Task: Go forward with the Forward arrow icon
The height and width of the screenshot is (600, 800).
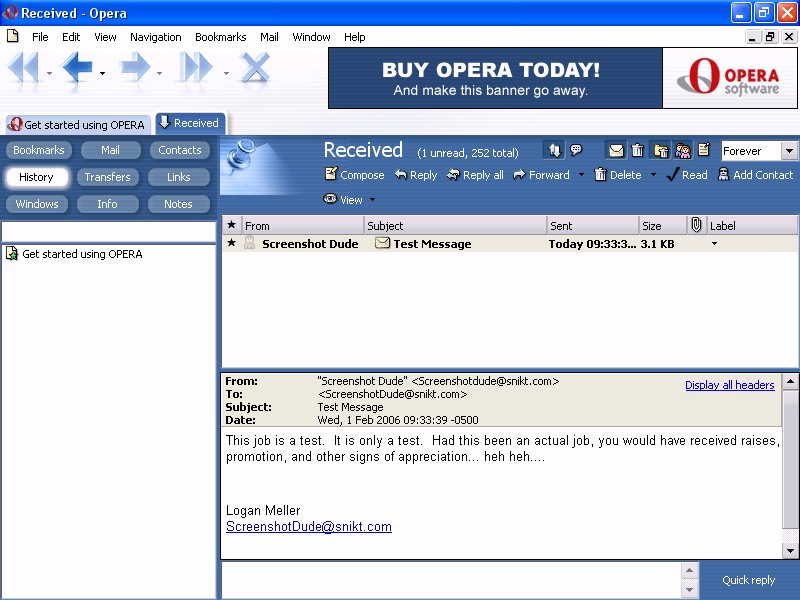Action: click(135, 67)
